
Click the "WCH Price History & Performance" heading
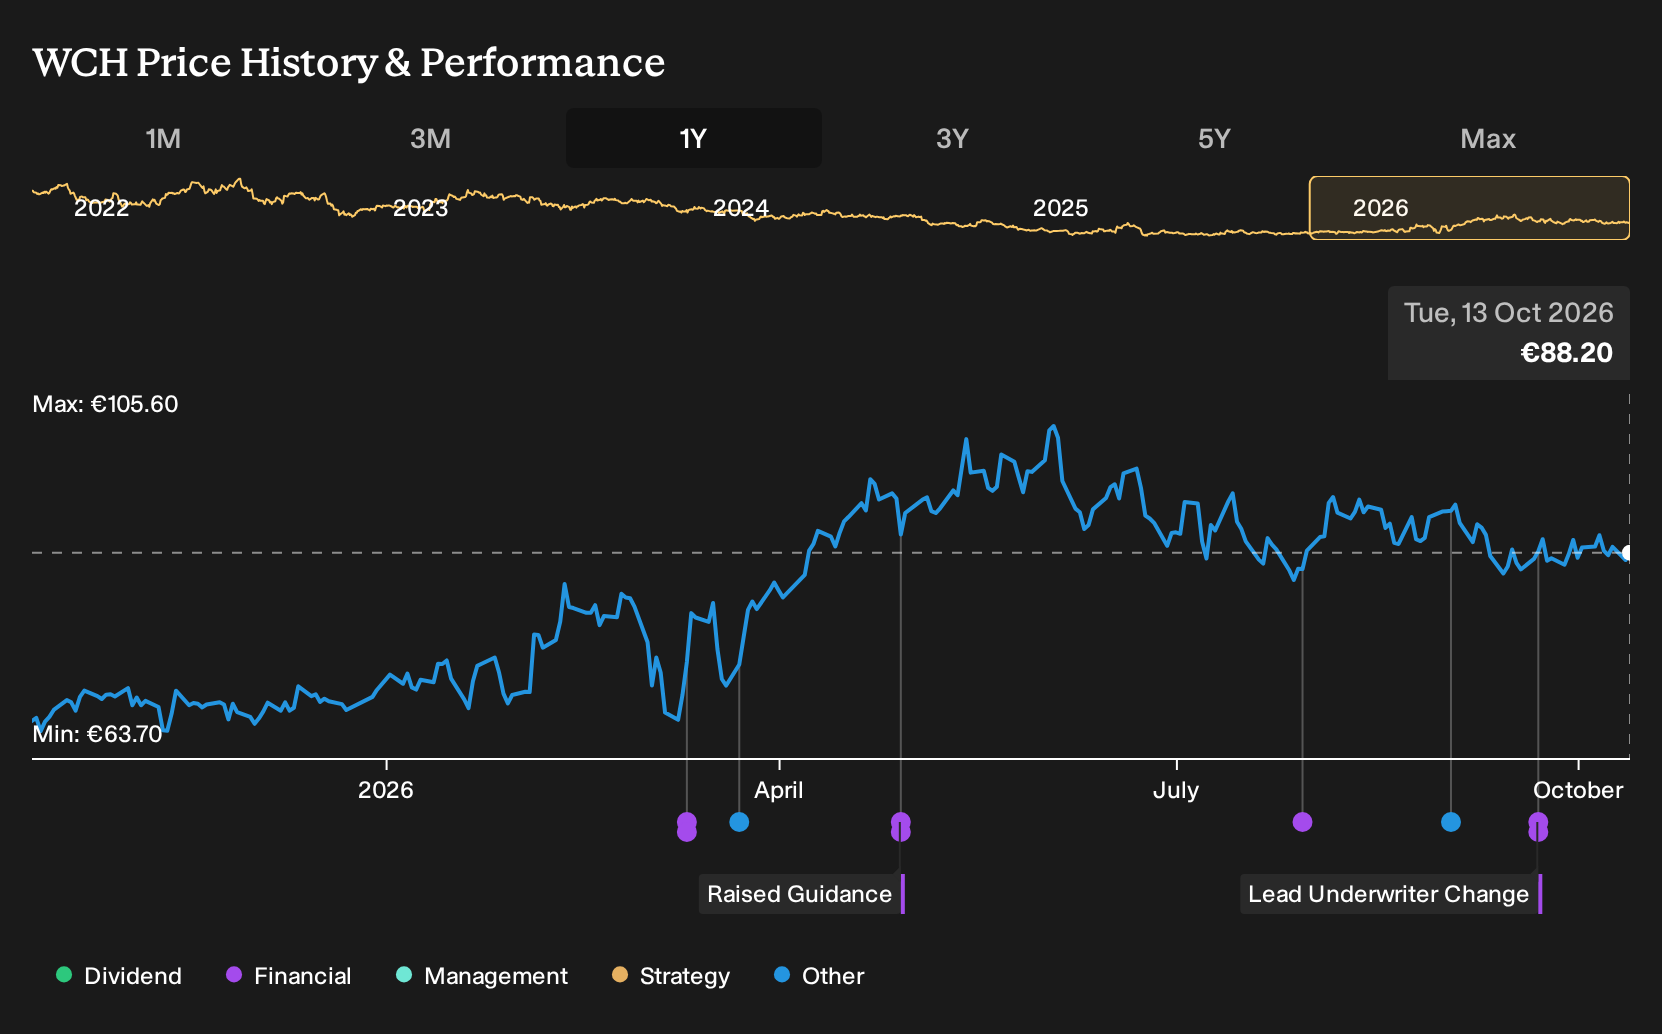pyautogui.click(x=348, y=62)
